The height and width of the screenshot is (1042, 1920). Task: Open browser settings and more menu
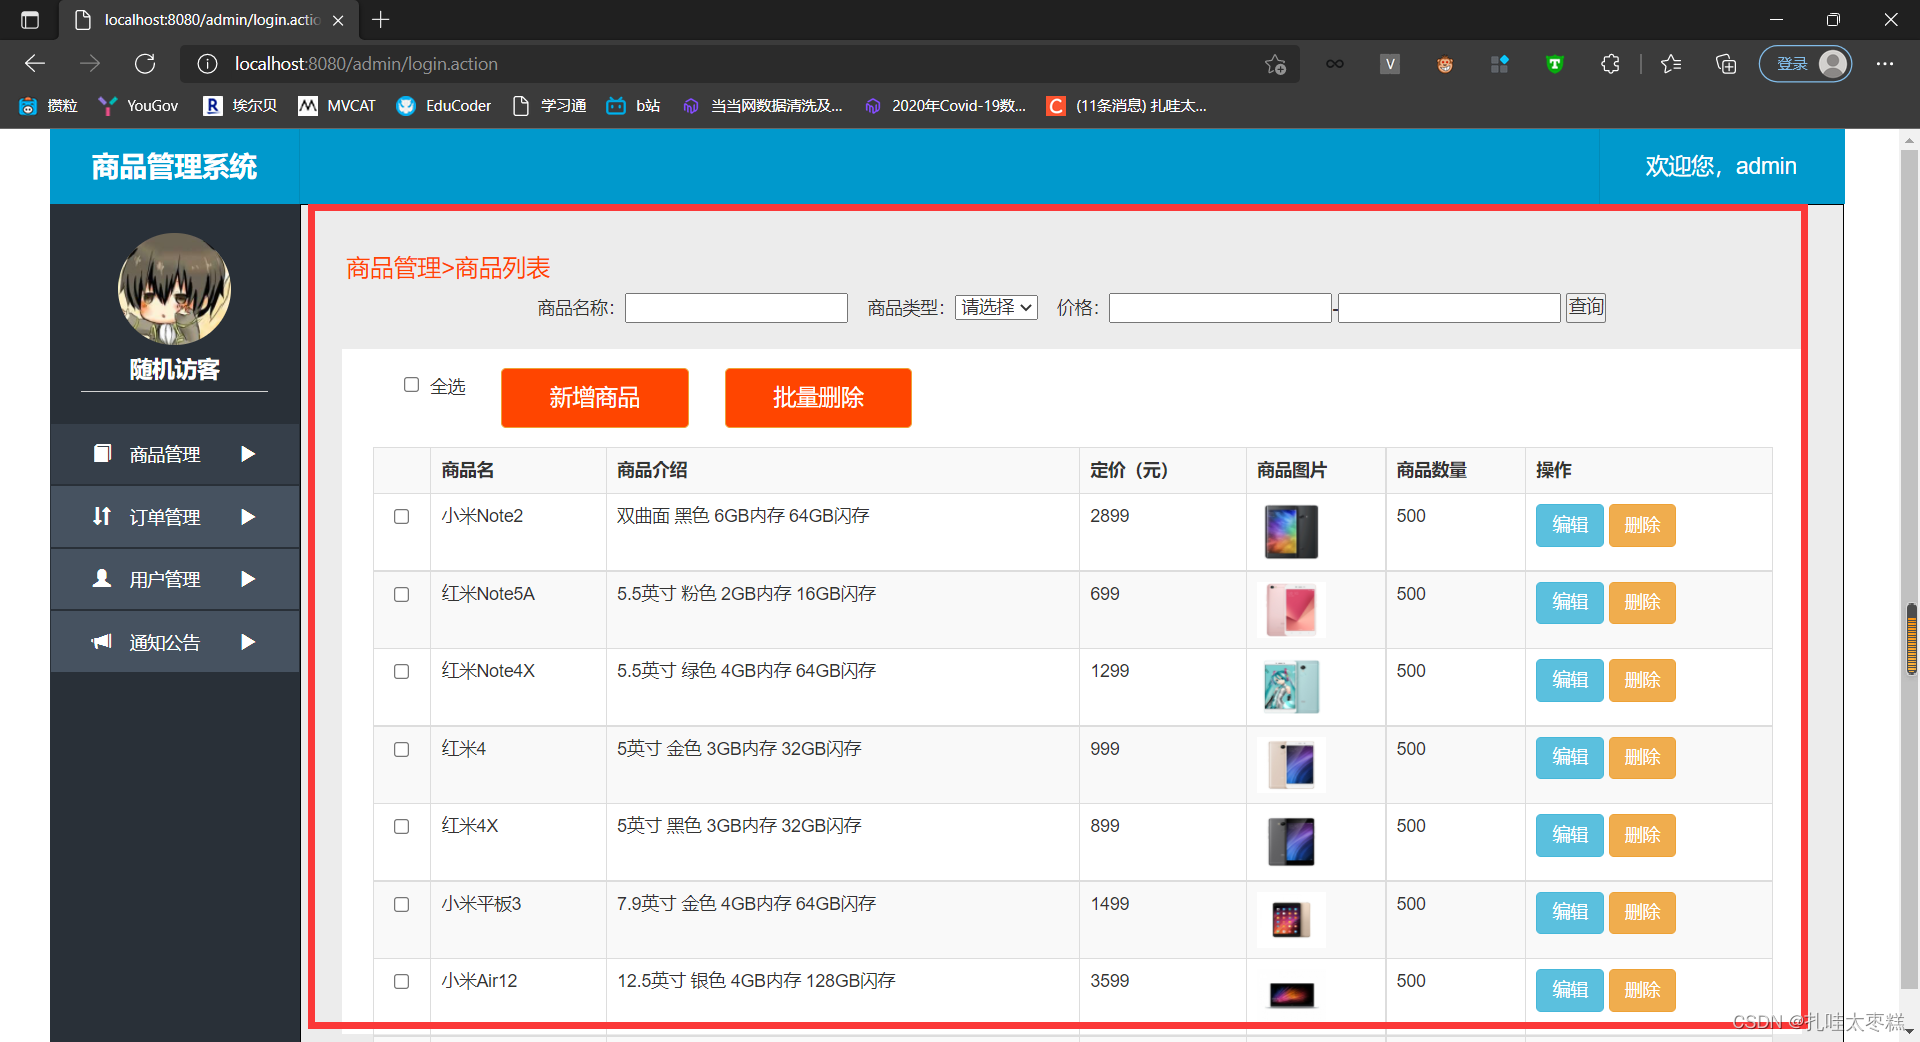point(1885,64)
